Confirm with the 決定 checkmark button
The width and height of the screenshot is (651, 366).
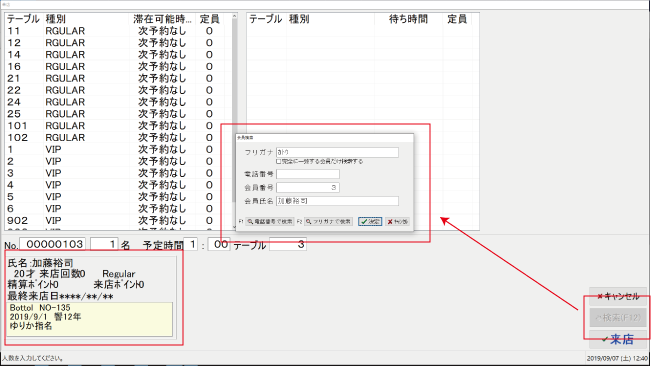pyautogui.click(x=370, y=222)
